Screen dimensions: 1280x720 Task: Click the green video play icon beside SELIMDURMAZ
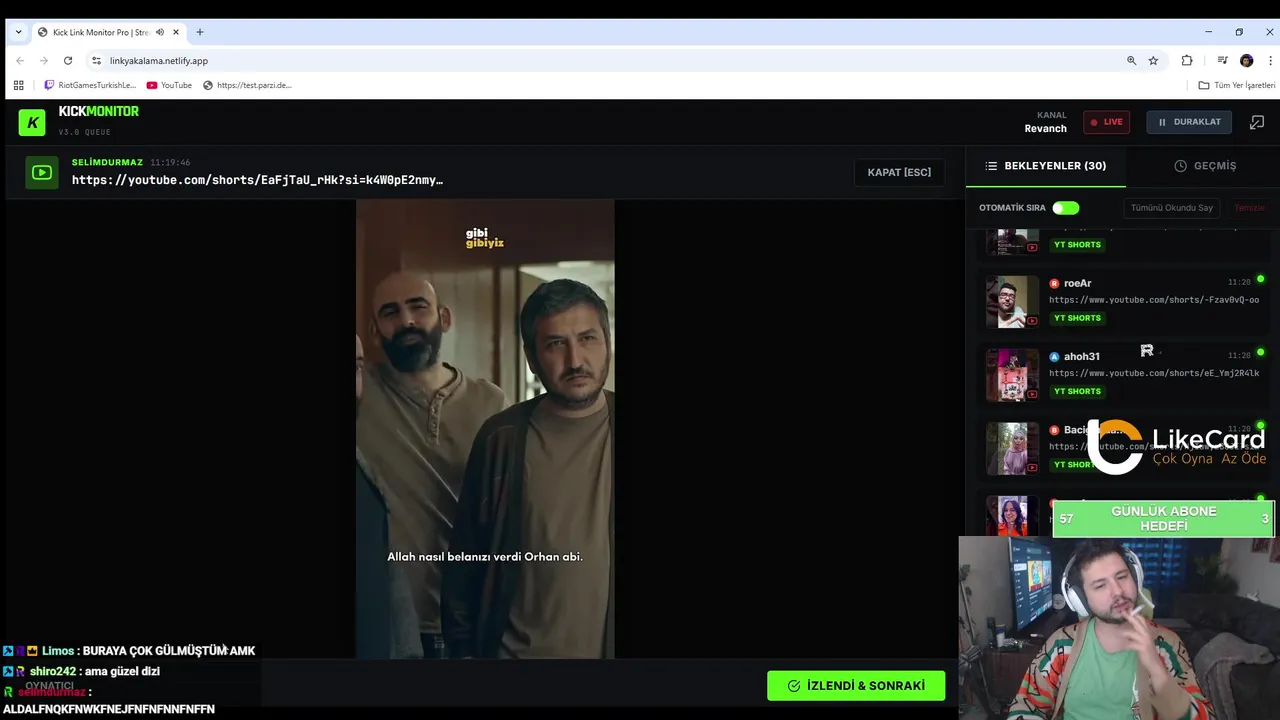(42, 172)
